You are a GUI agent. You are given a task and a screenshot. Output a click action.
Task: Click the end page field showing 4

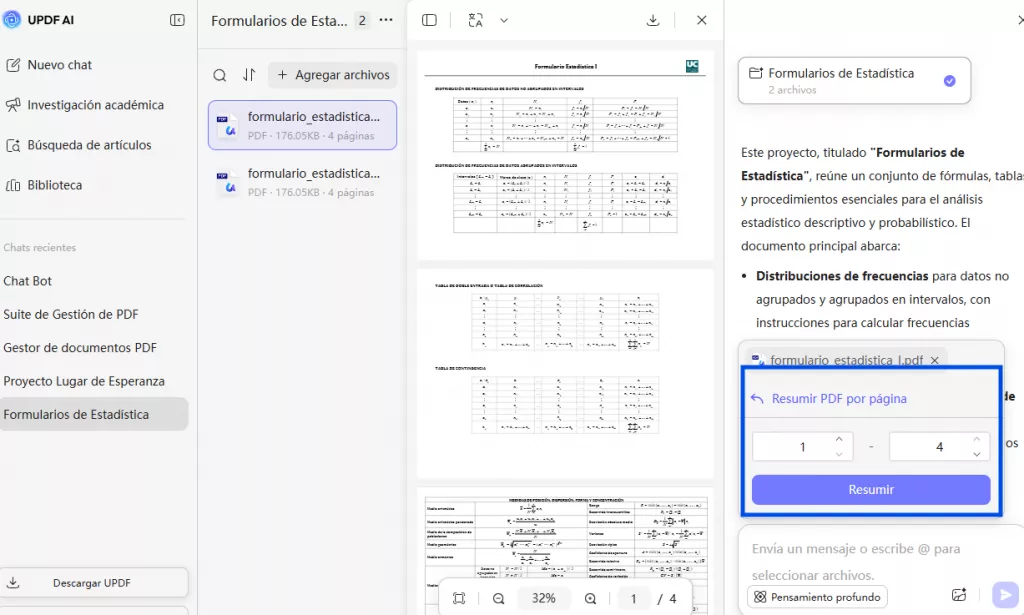[939, 447]
